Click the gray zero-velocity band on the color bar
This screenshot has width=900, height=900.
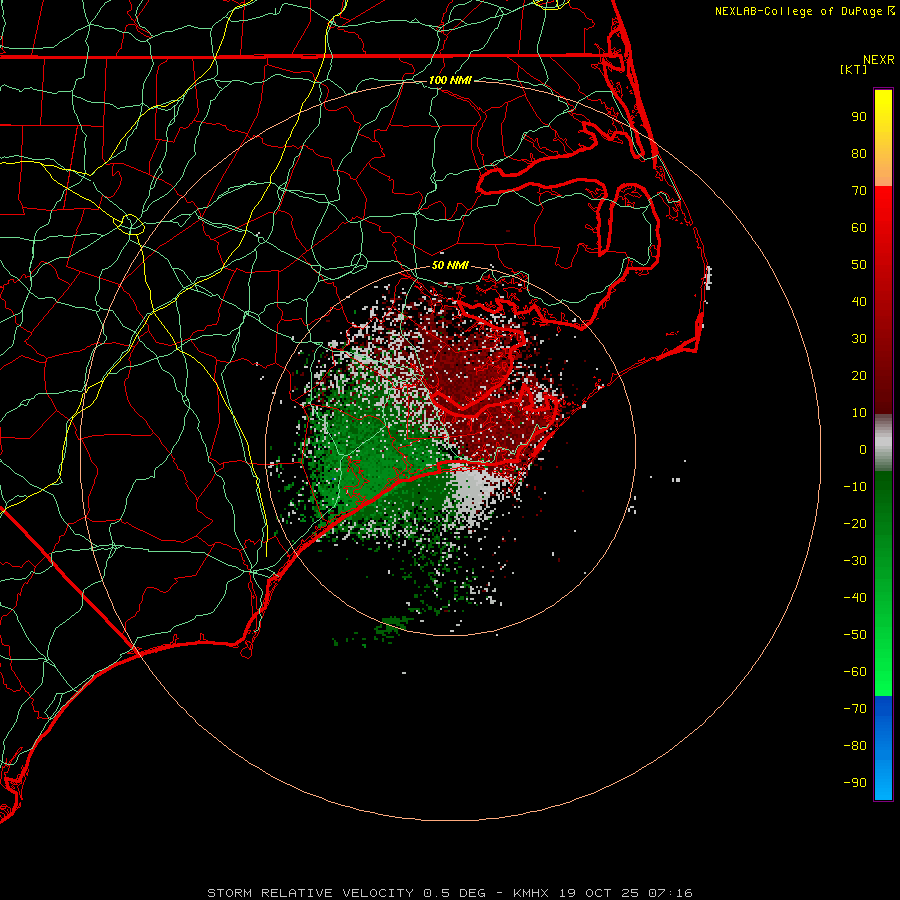[883, 443]
